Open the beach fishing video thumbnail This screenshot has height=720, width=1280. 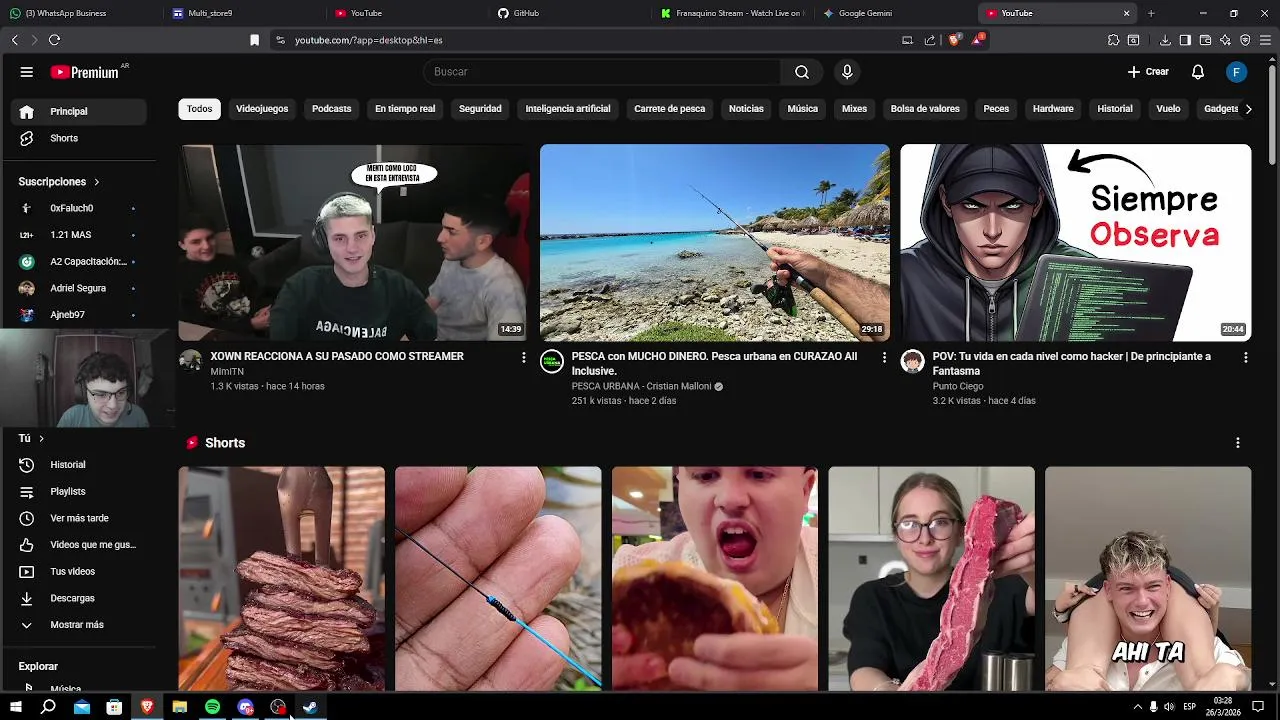point(715,243)
